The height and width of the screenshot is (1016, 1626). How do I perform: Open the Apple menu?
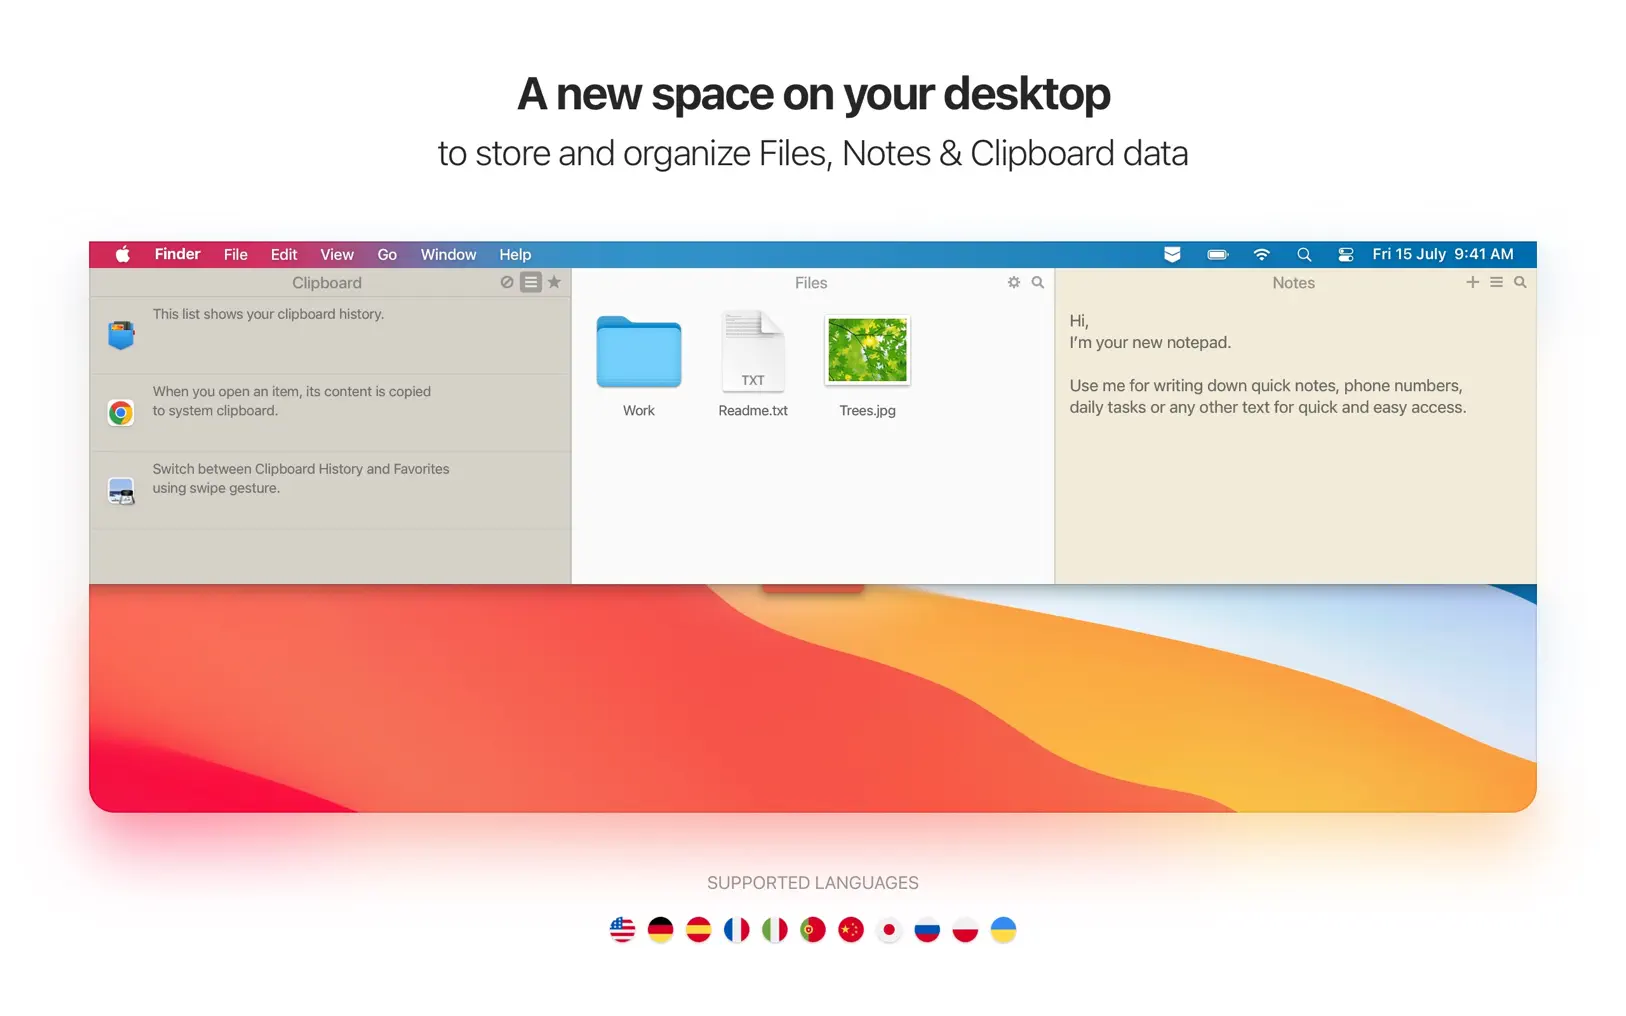click(x=122, y=254)
